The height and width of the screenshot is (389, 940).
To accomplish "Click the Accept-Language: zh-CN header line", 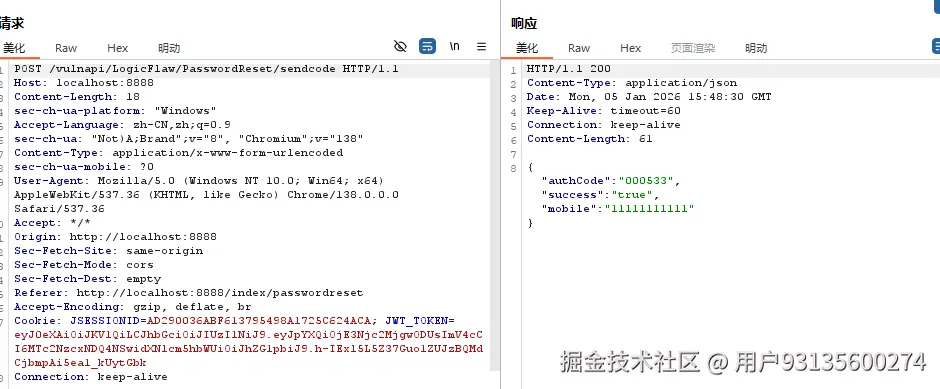I will pos(122,125).
